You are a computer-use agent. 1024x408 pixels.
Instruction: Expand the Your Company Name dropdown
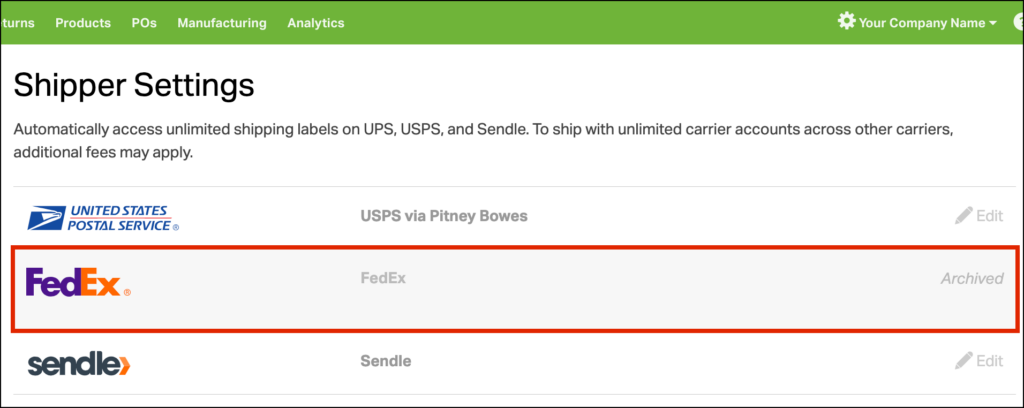927,23
